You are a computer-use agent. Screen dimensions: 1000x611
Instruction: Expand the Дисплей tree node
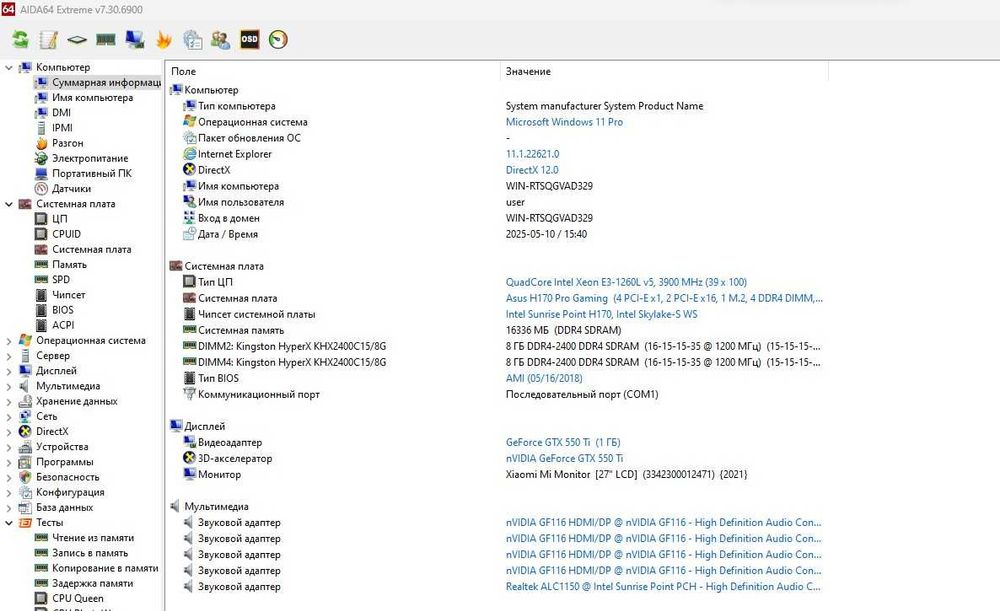9,371
